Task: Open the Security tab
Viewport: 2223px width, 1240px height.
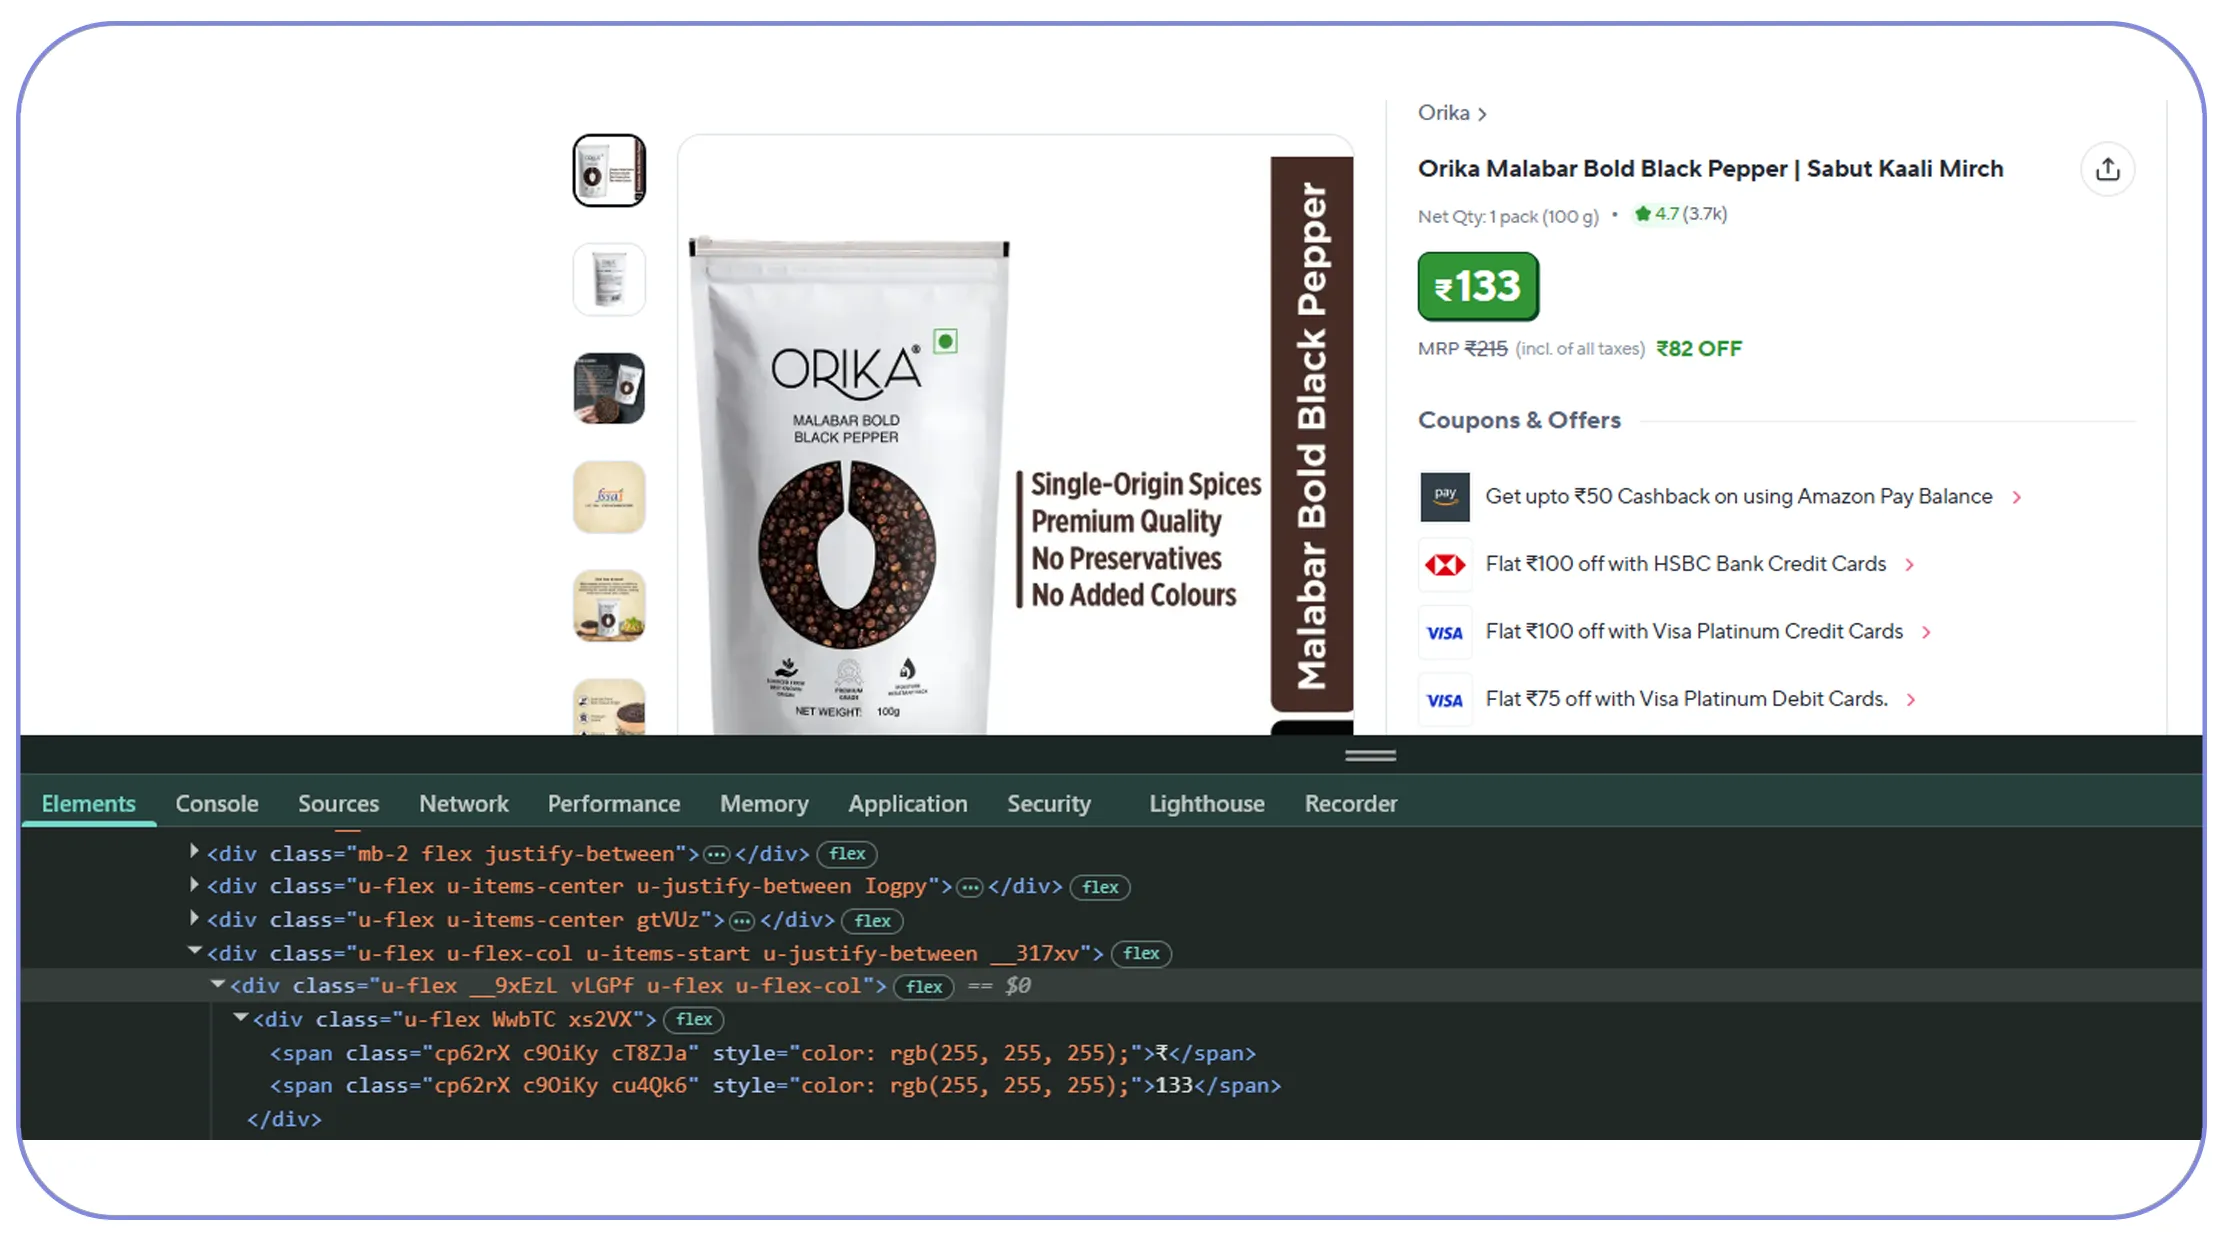Action: (x=1049, y=804)
